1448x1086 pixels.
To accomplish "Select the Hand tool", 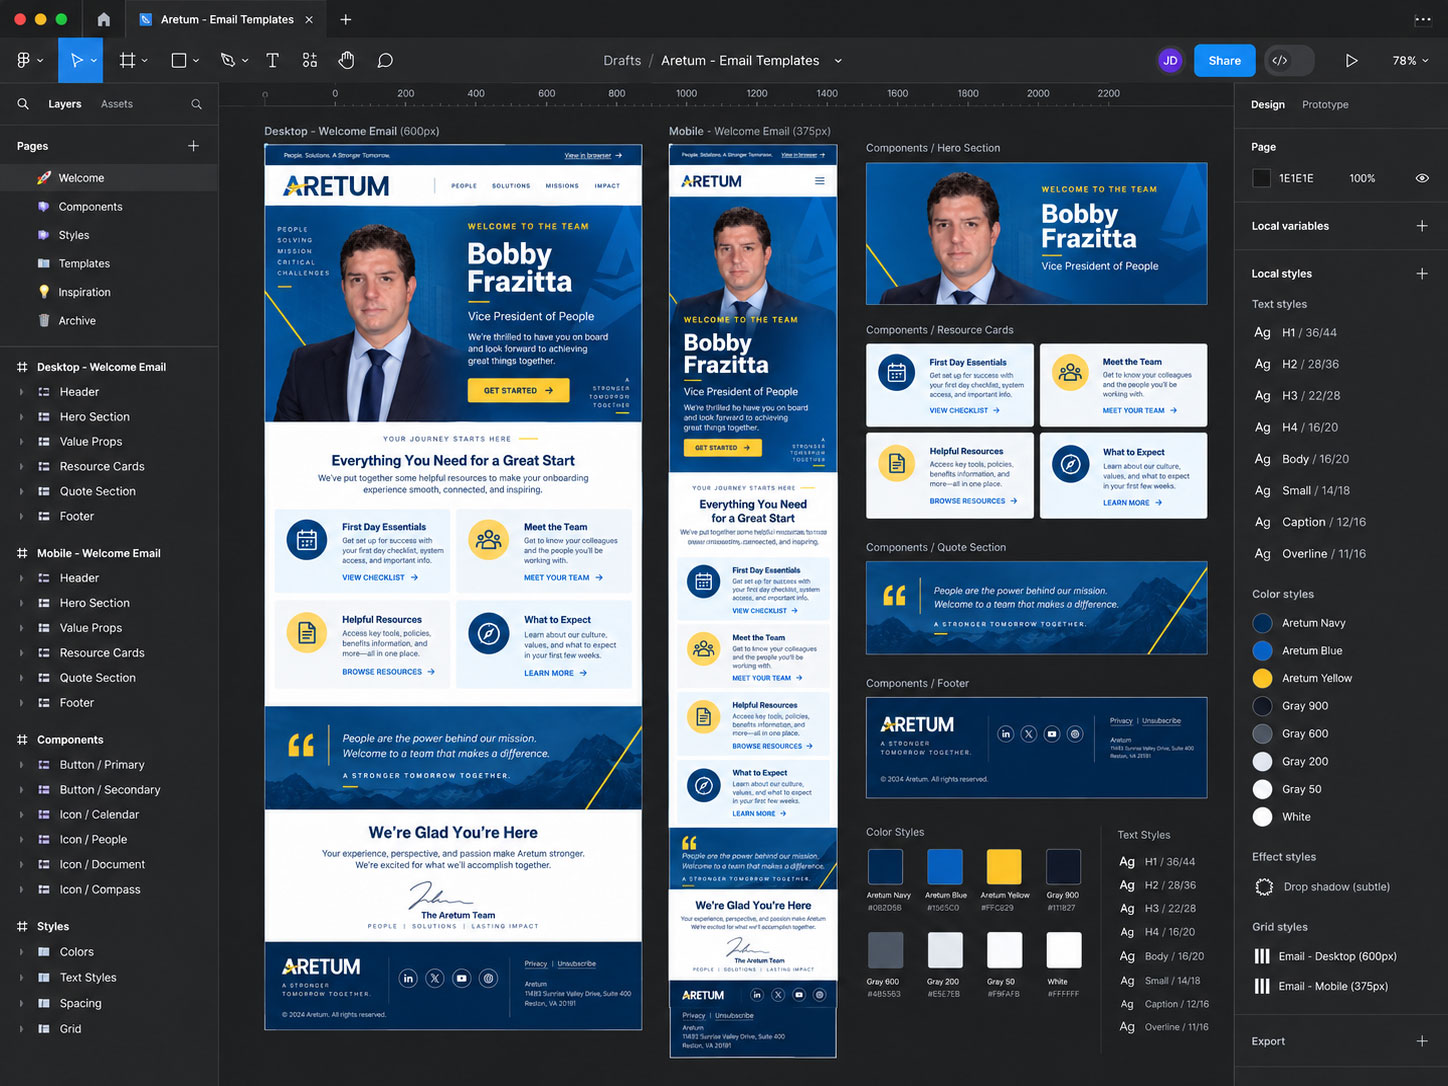I will [346, 60].
